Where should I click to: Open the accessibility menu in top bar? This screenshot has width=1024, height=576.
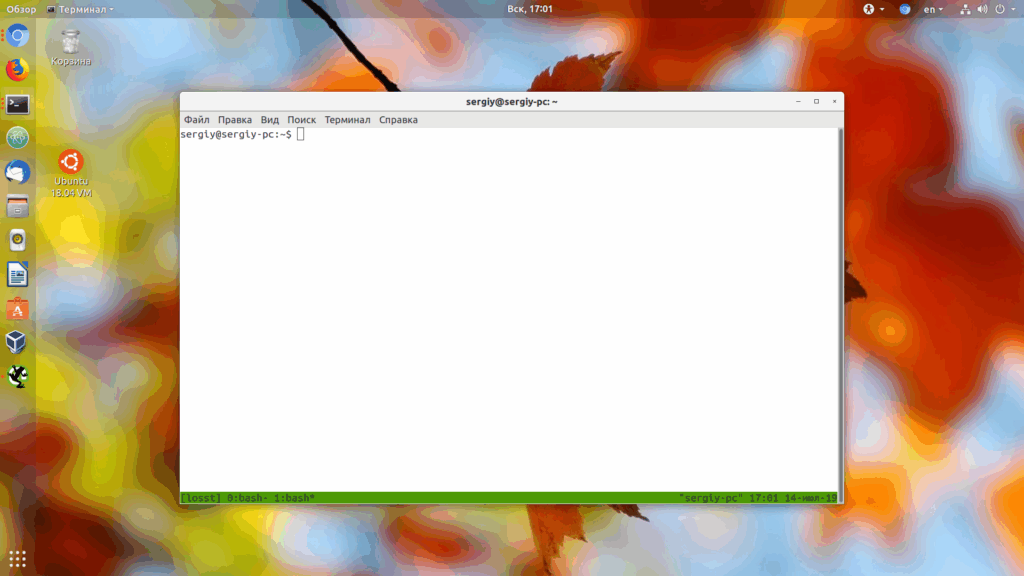[873, 9]
